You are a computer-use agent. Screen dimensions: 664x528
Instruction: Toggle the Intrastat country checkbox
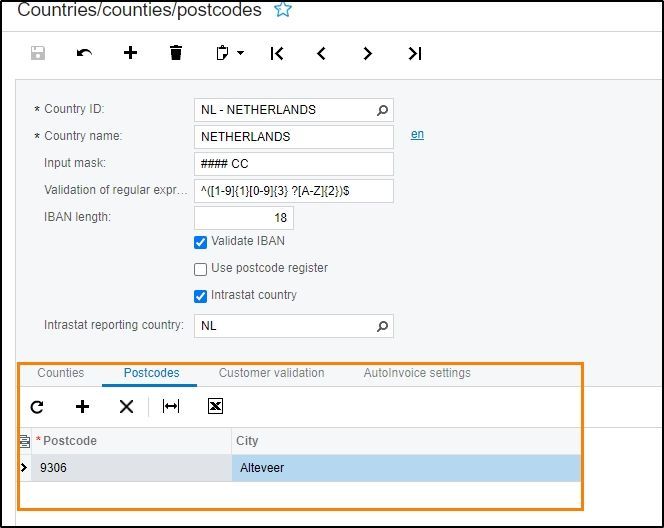(200, 296)
